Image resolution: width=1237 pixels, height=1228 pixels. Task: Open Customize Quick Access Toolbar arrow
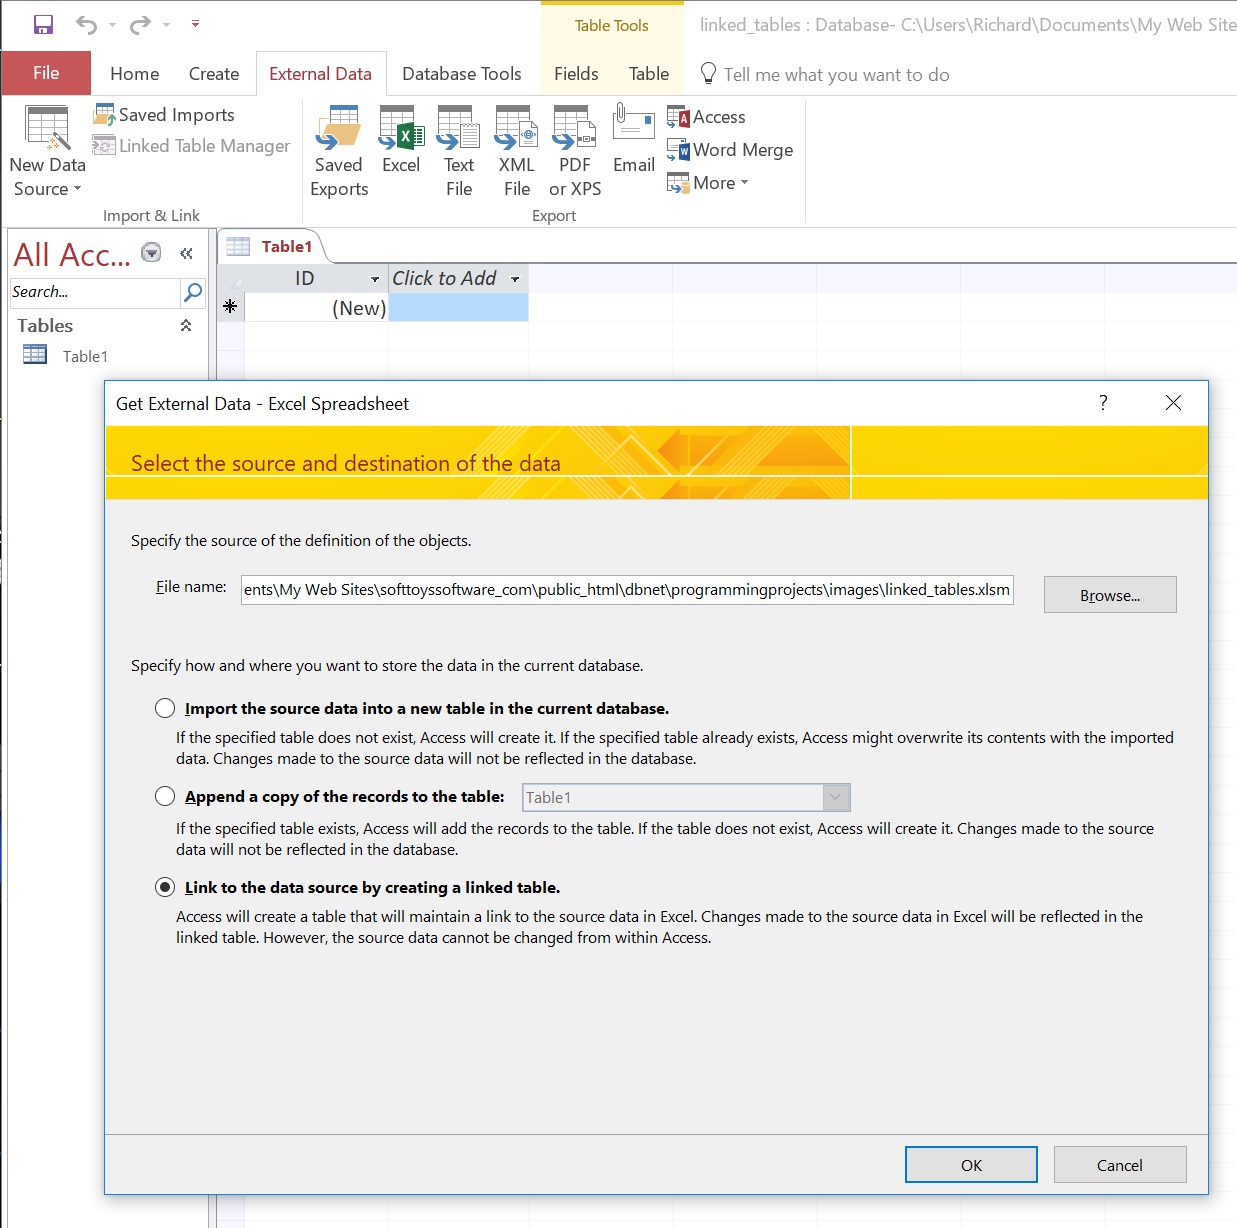(x=195, y=24)
